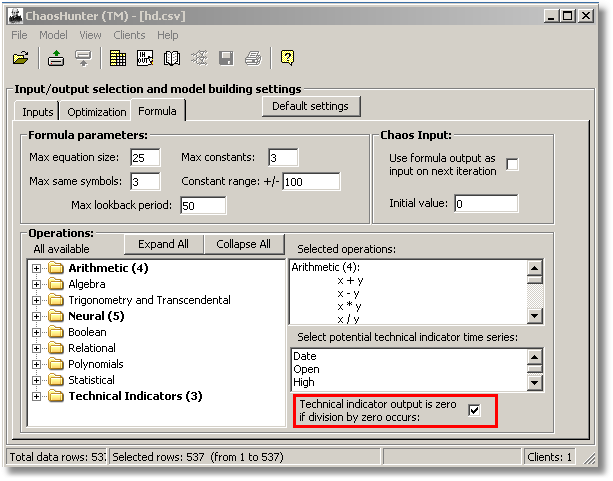
Task: Click the upload model toolbar icon
Action: [56, 58]
